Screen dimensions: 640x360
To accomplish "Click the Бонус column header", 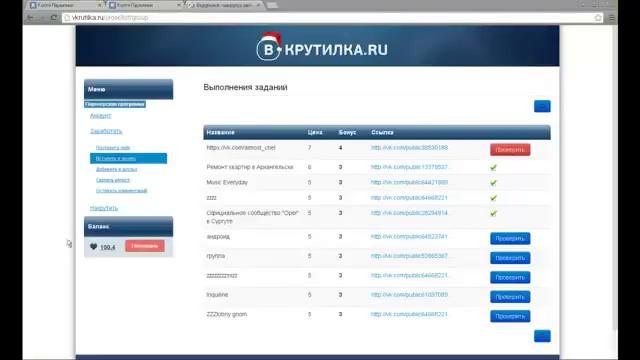I will pyautogui.click(x=347, y=132).
